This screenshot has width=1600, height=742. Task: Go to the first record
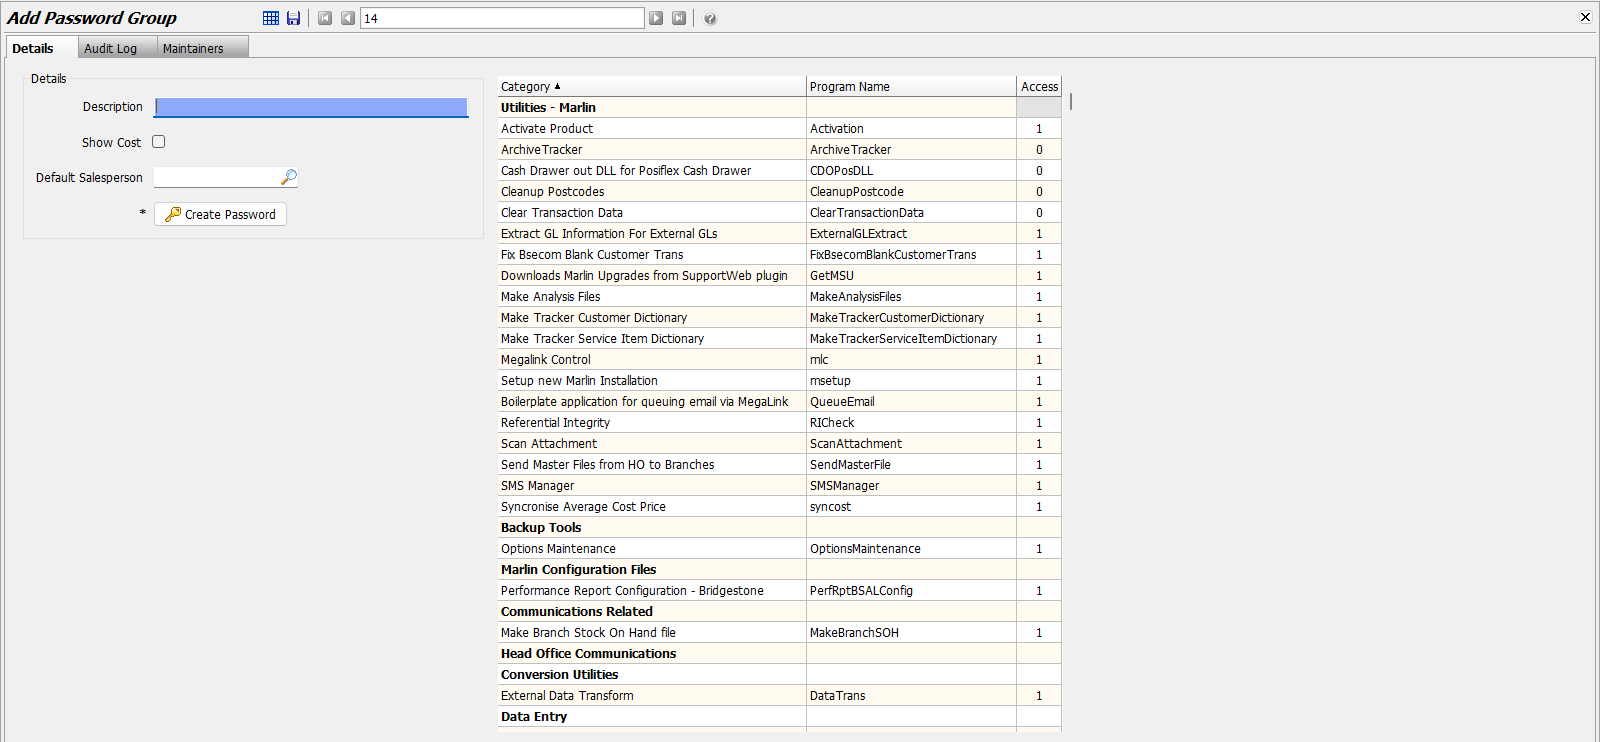(325, 18)
